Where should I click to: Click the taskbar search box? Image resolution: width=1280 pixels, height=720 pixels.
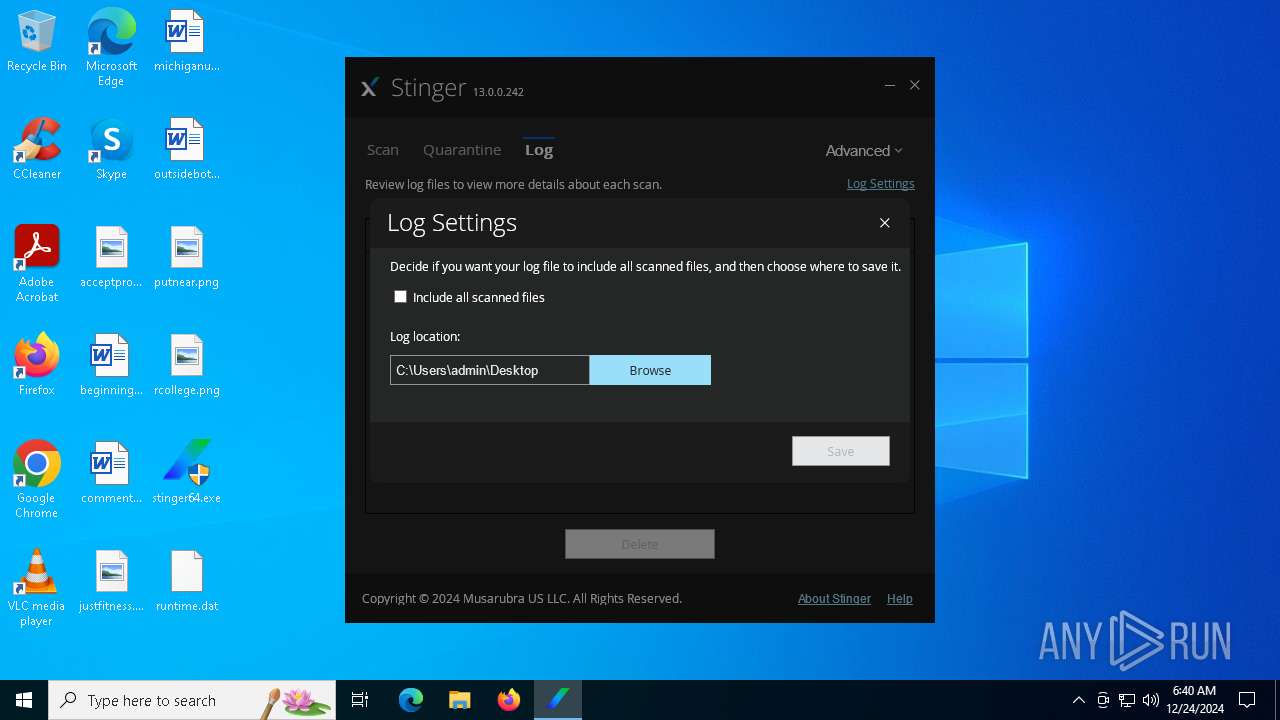point(192,700)
